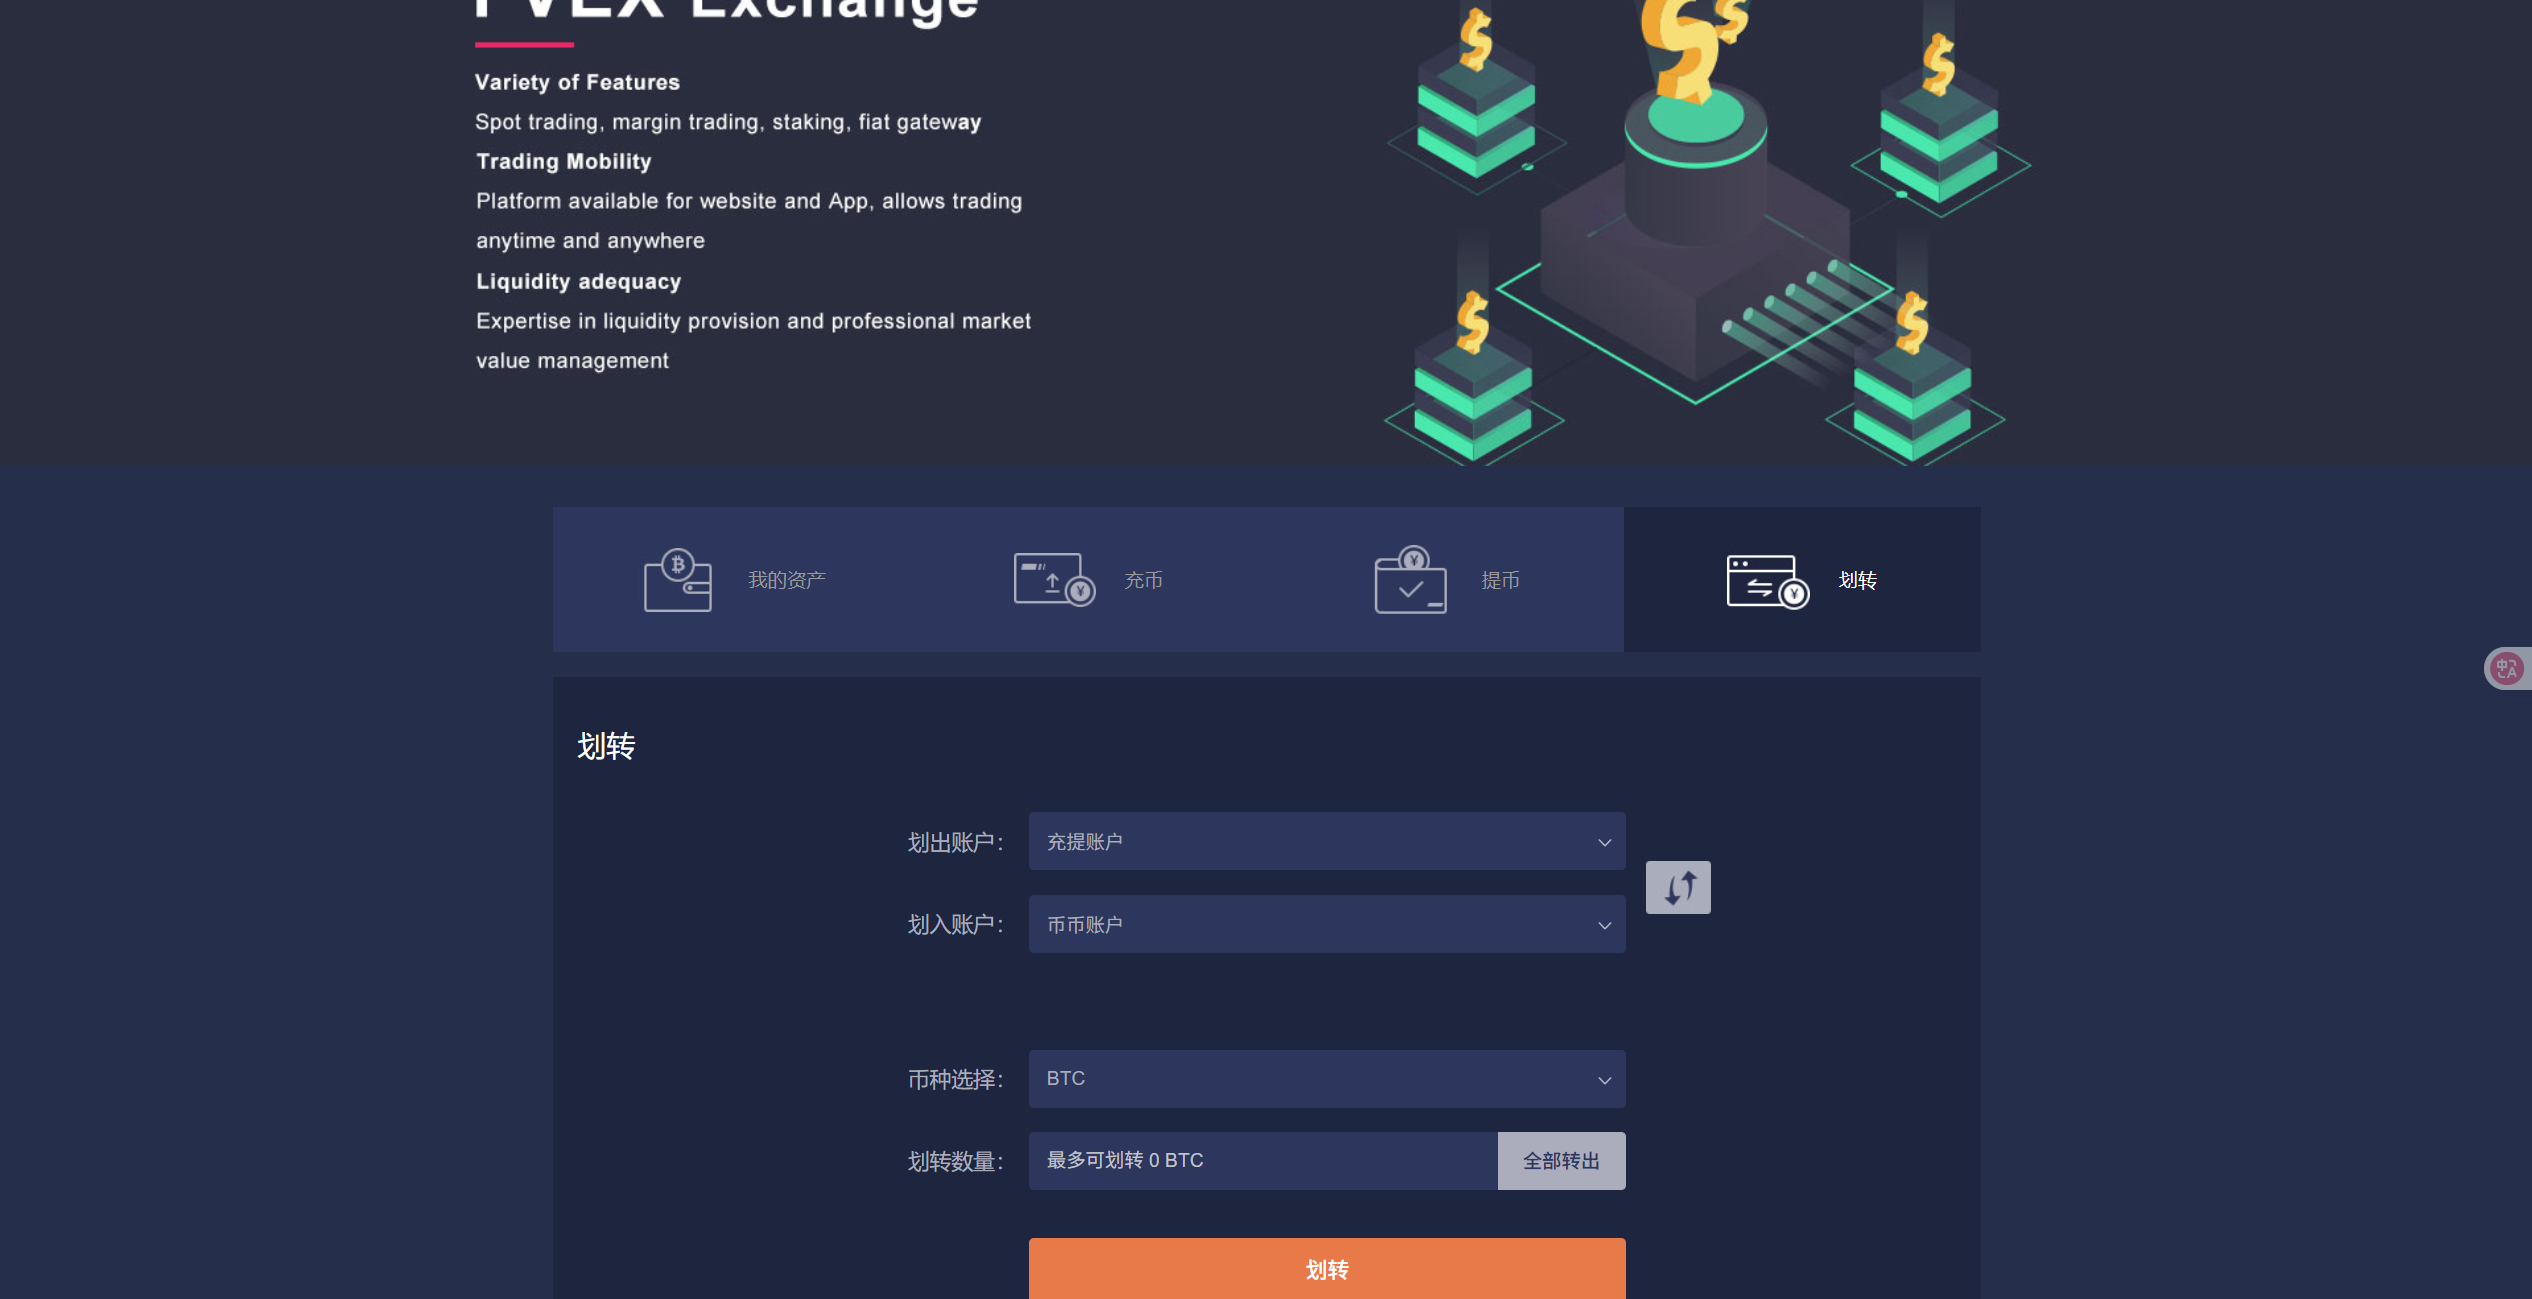Click the chevron in BTC coin dropdown
2532x1299 pixels.
click(x=1604, y=1080)
